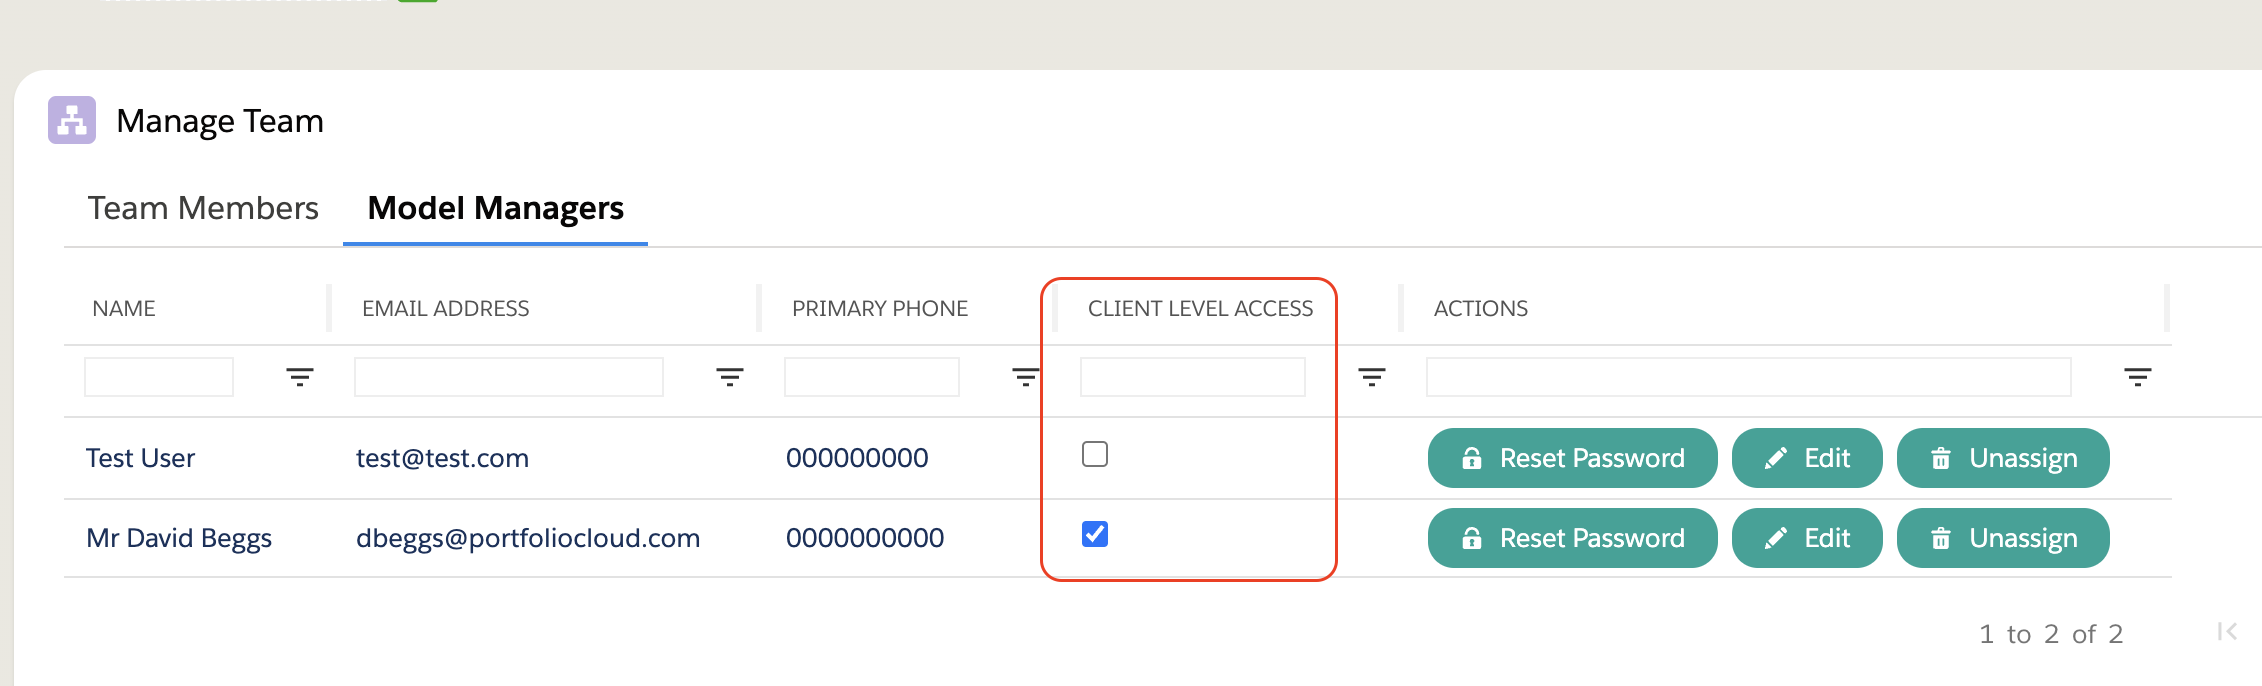2262x686 pixels.
Task: Open the Client Level Access filter icon
Action: pyautogui.click(x=1371, y=377)
